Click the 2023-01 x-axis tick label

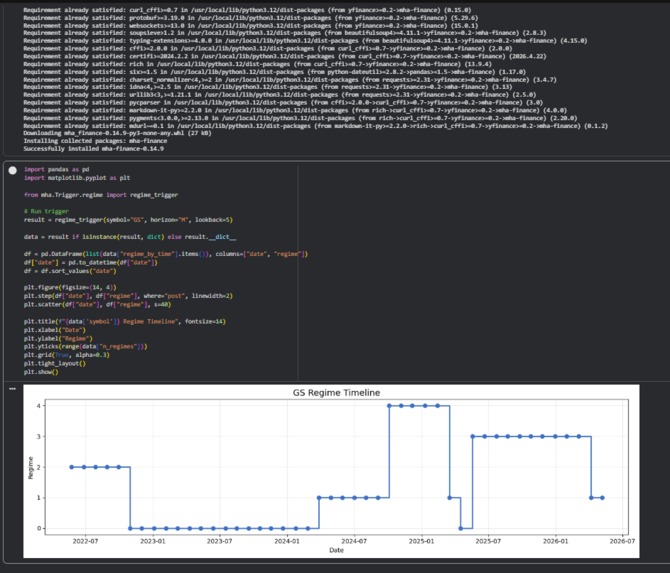[153, 541]
